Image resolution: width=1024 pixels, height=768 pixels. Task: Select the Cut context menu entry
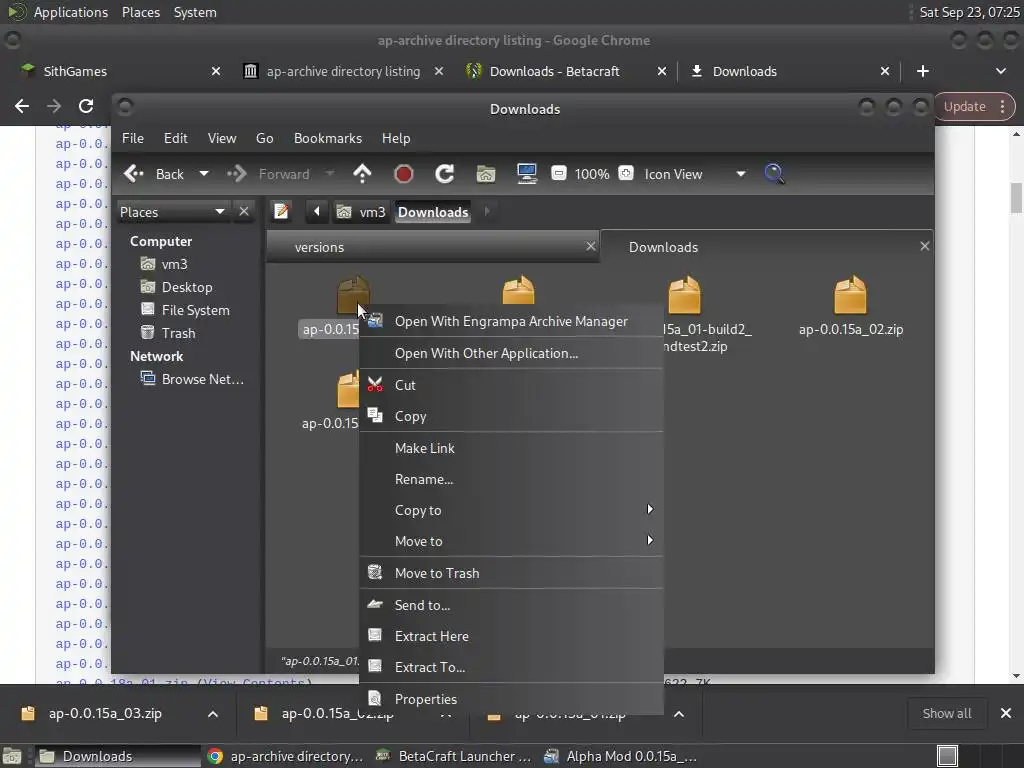(511, 385)
